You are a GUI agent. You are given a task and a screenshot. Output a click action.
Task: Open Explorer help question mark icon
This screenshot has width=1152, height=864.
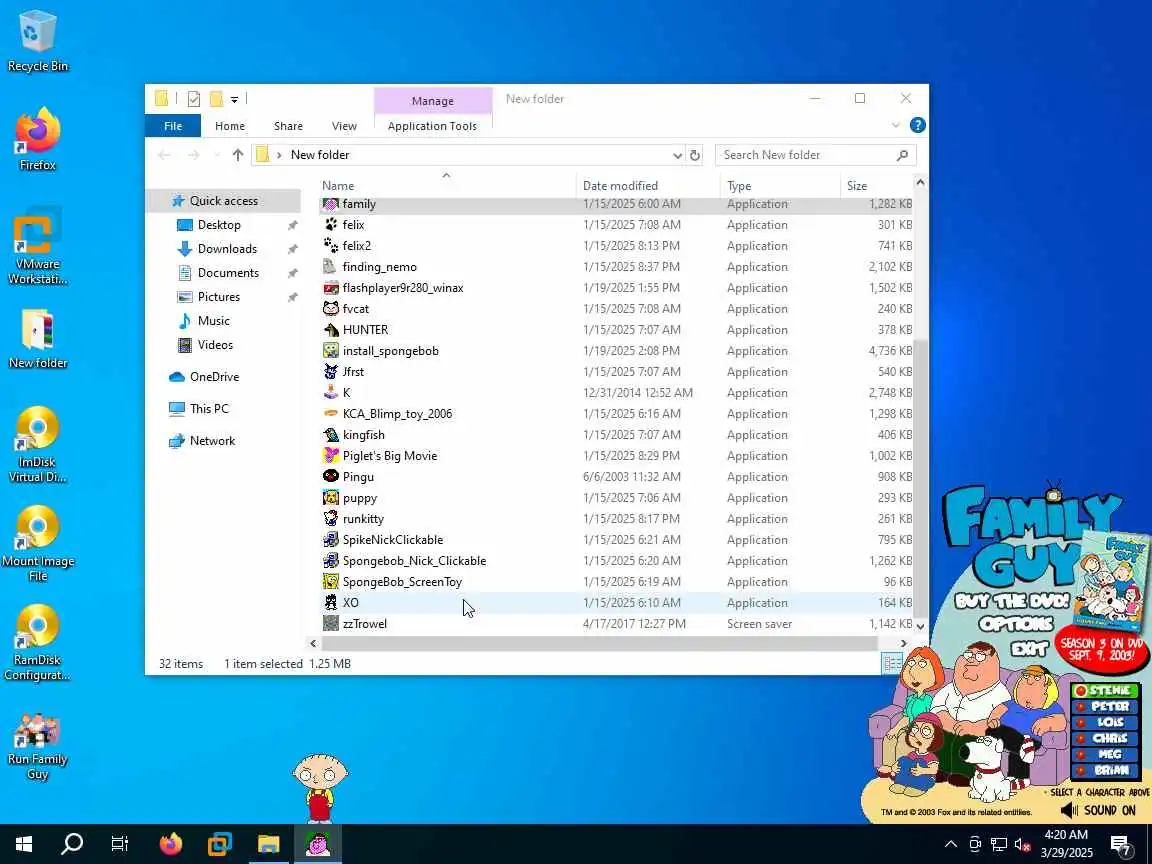(x=918, y=126)
